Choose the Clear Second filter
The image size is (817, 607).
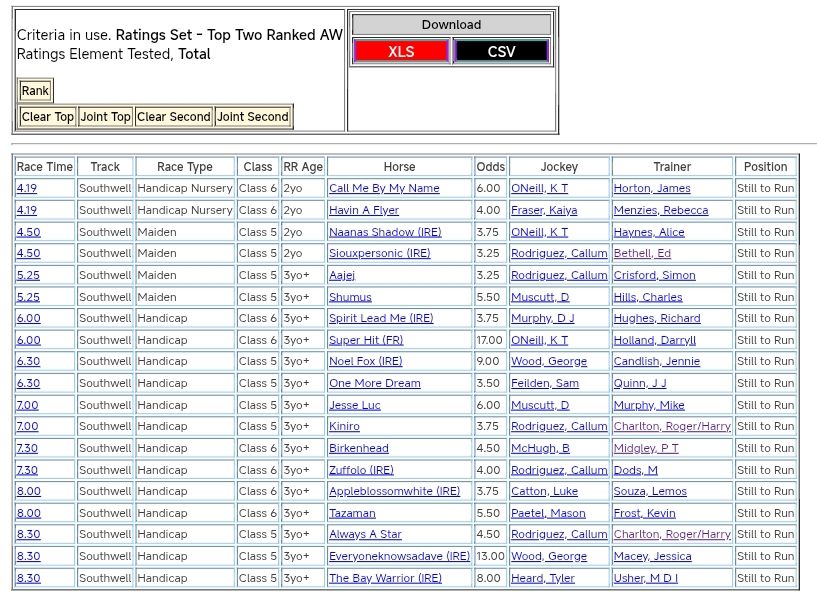click(174, 117)
